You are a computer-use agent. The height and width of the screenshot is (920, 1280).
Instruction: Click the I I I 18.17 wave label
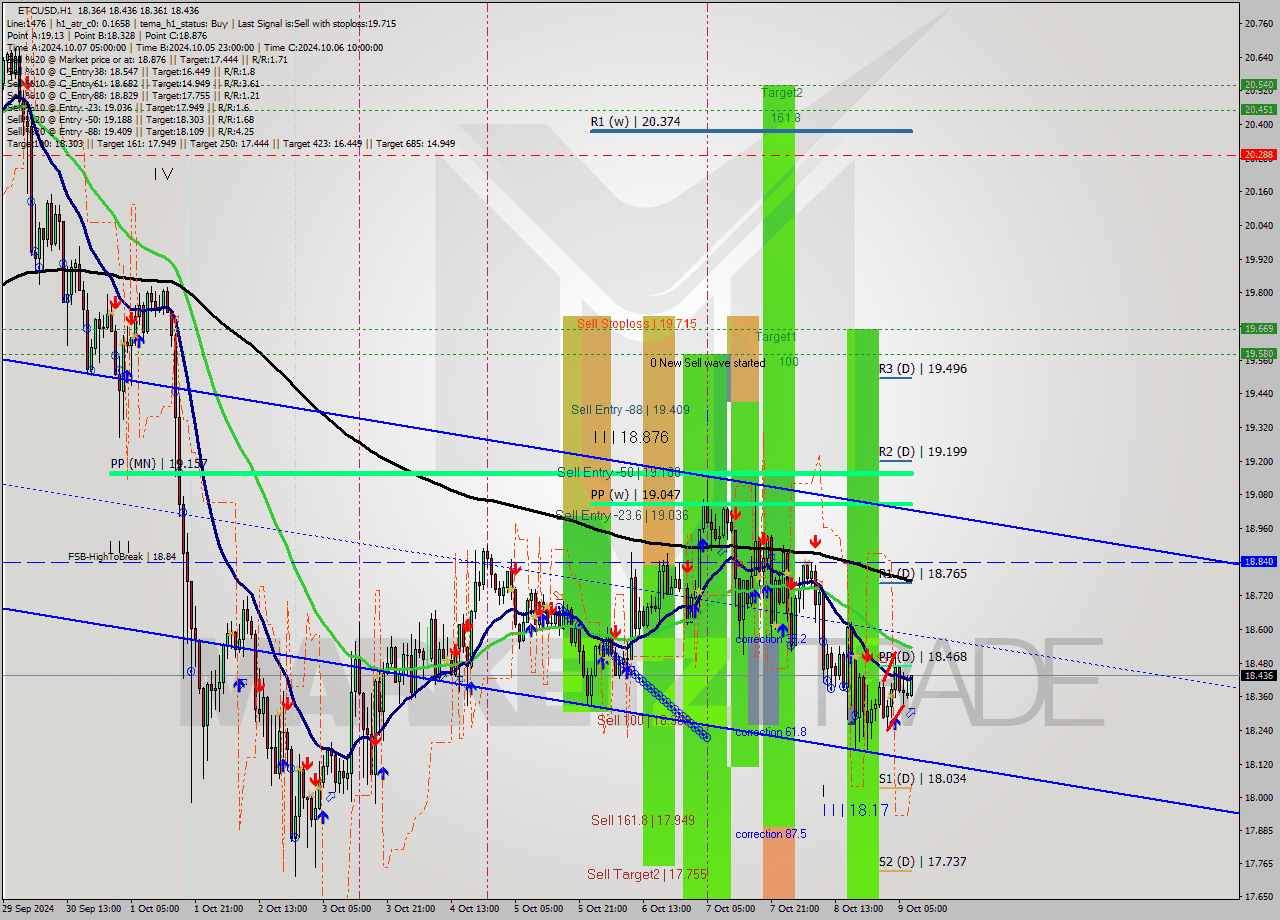coord(855,810)
